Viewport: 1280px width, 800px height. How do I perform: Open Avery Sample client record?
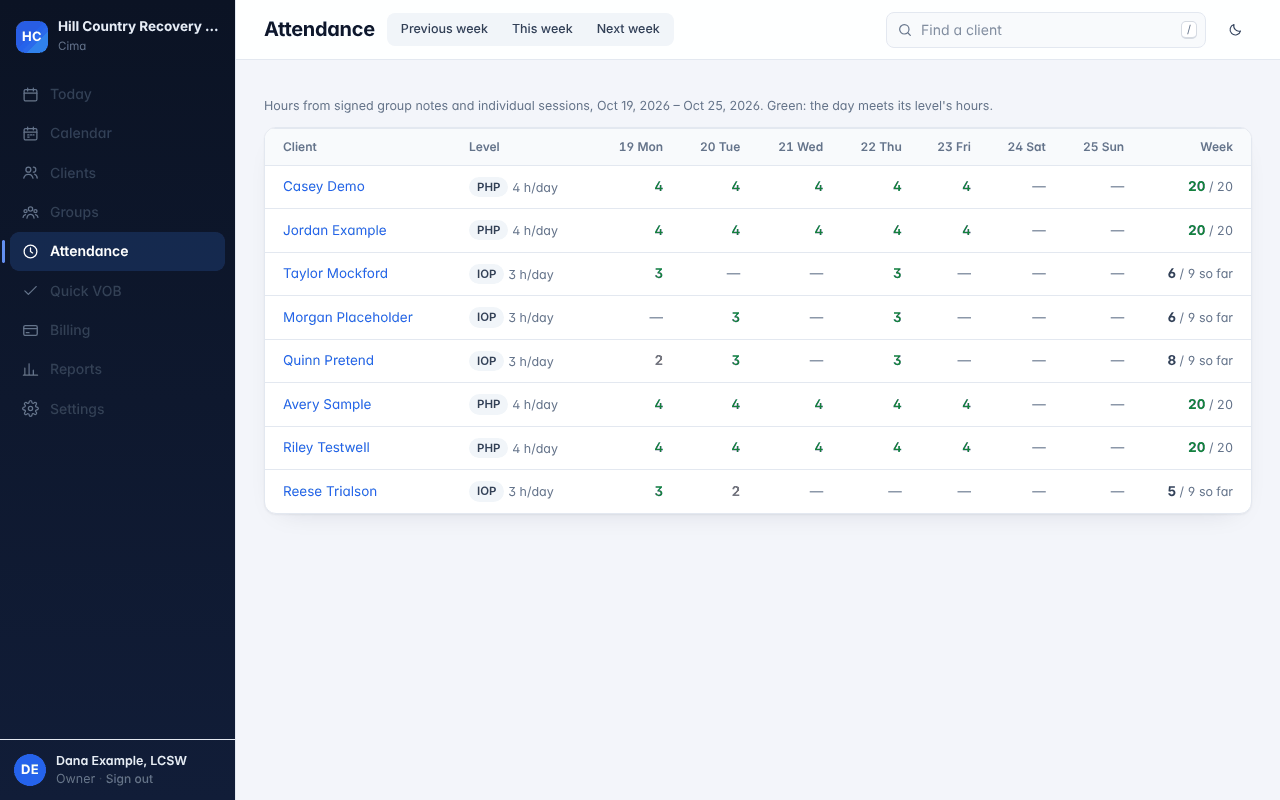coord(327,404)
